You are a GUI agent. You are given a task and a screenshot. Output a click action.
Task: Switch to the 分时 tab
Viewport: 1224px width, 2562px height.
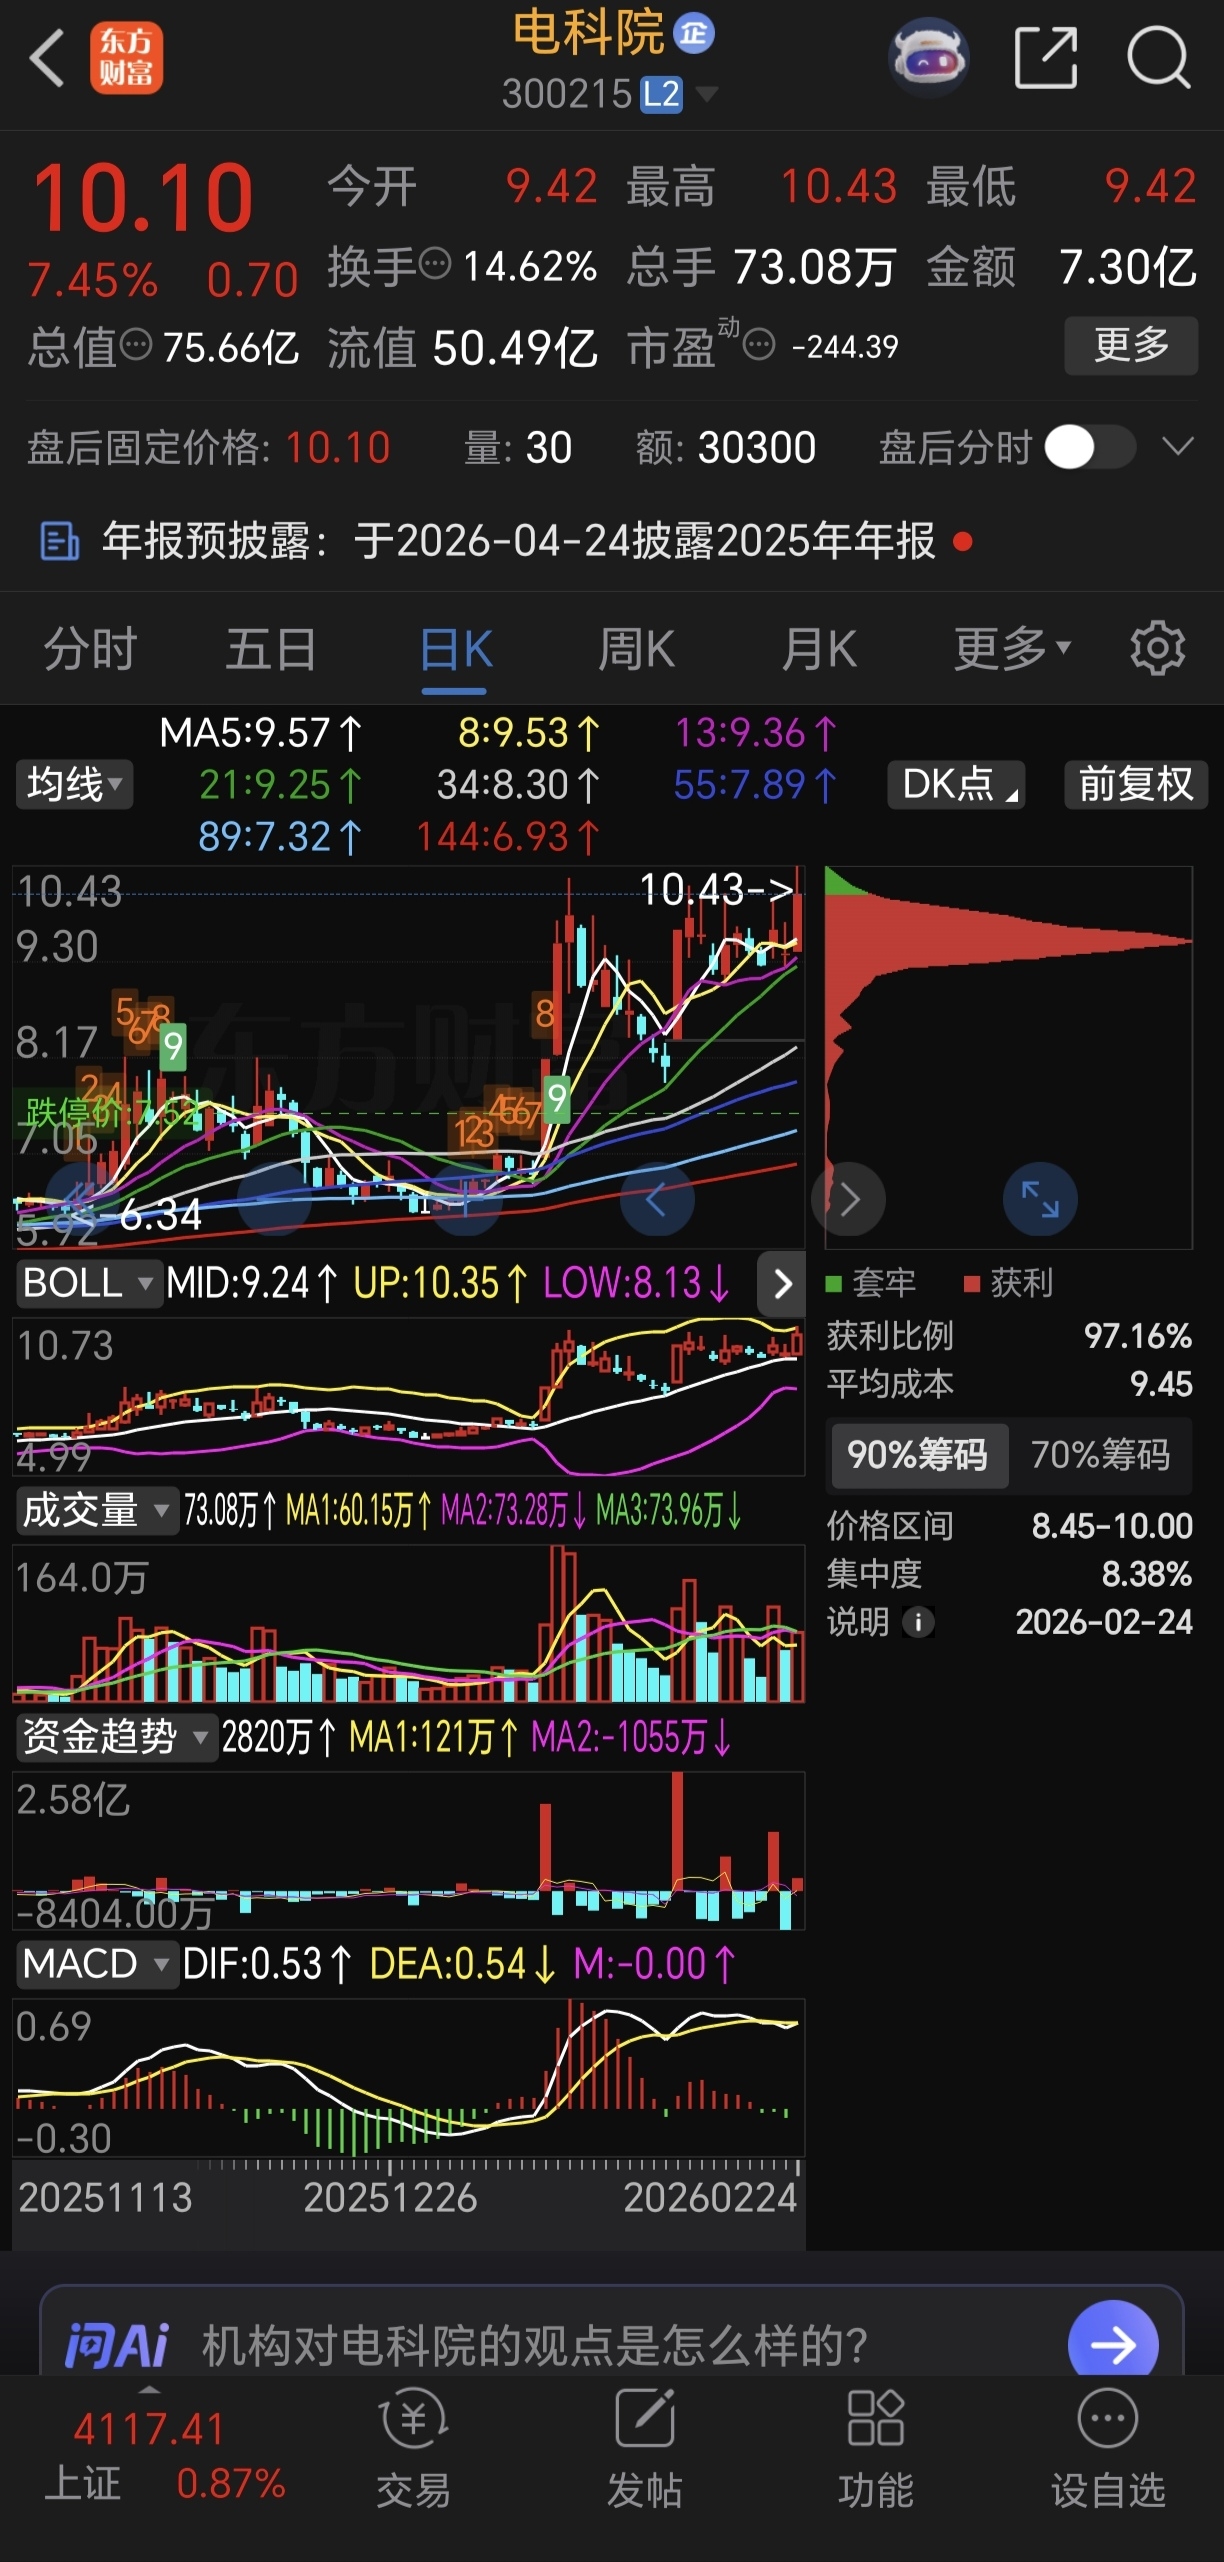[x=90, y=648]
